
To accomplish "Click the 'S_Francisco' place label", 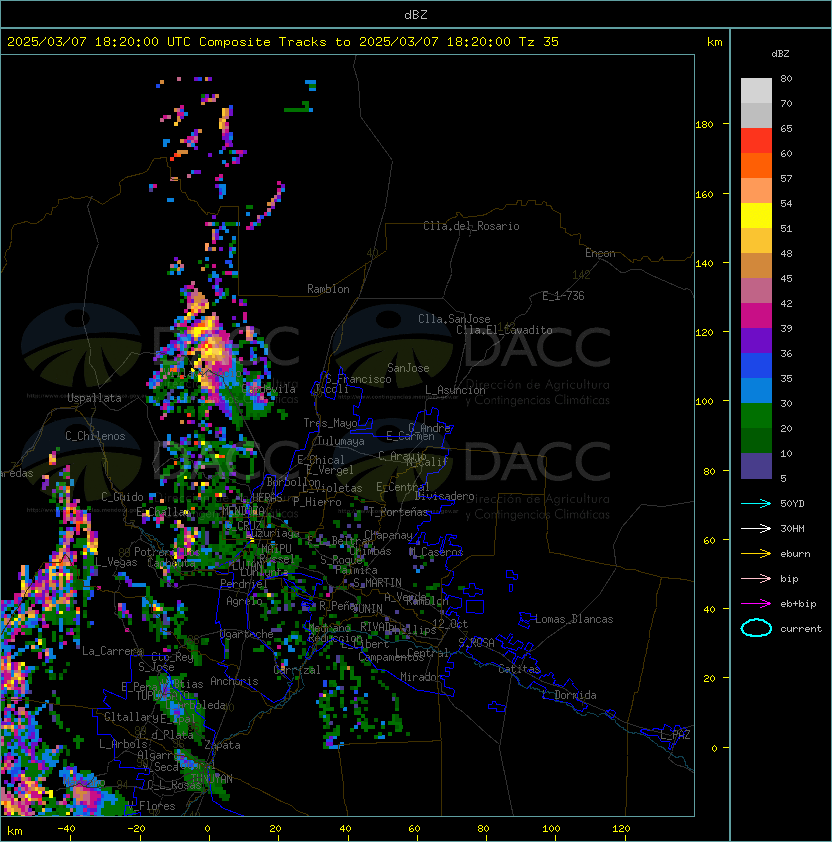I will pos(358,379).
